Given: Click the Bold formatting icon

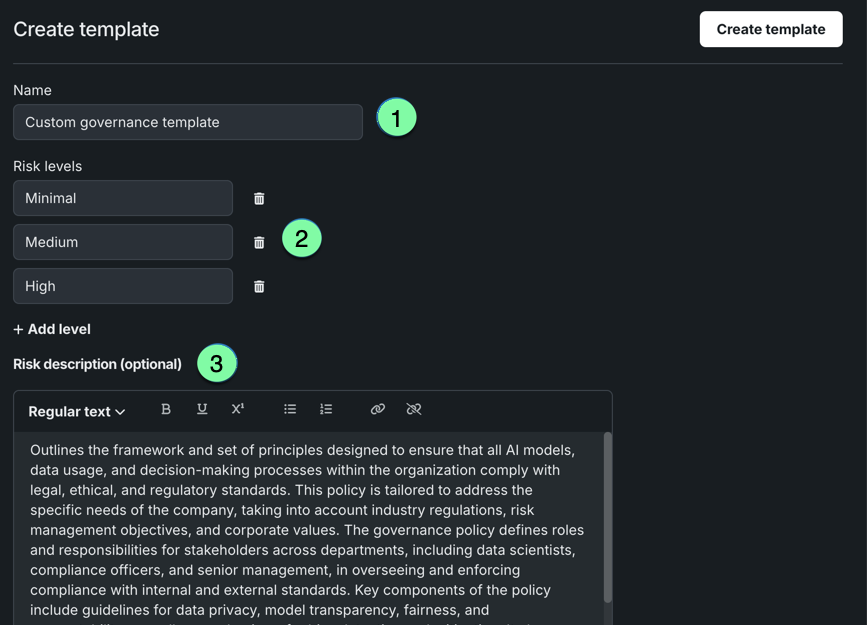Looking at the screenshot, I should pyautogui.click(x=166, y=409).
